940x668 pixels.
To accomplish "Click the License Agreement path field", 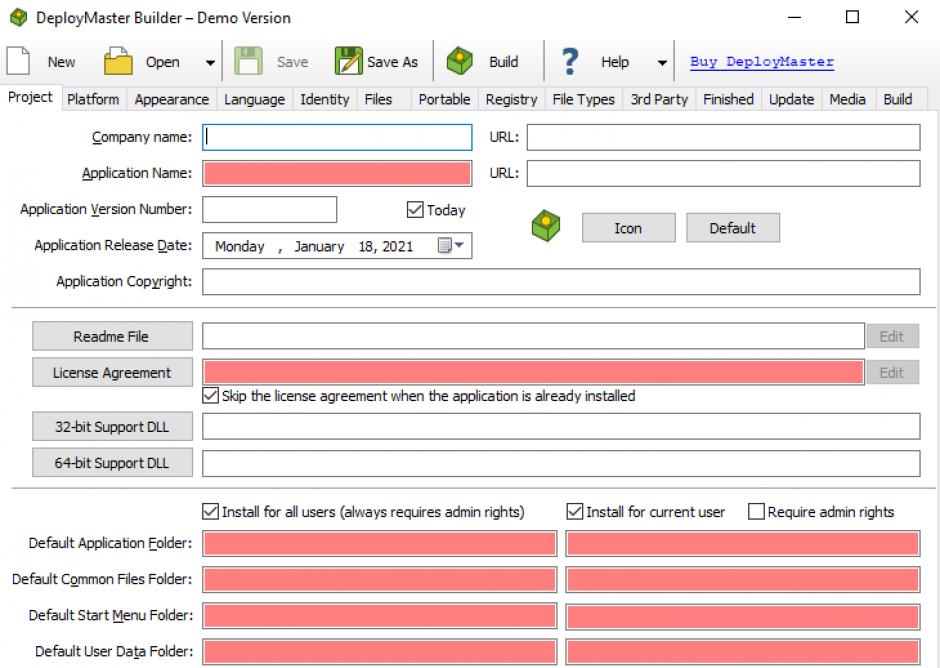I will point(534,372).
